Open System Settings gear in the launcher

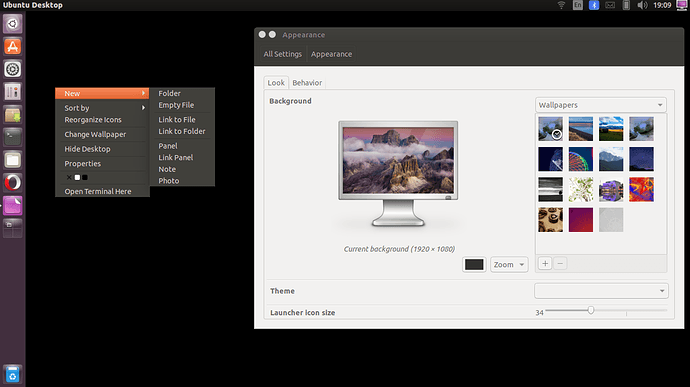click(12, 69)
